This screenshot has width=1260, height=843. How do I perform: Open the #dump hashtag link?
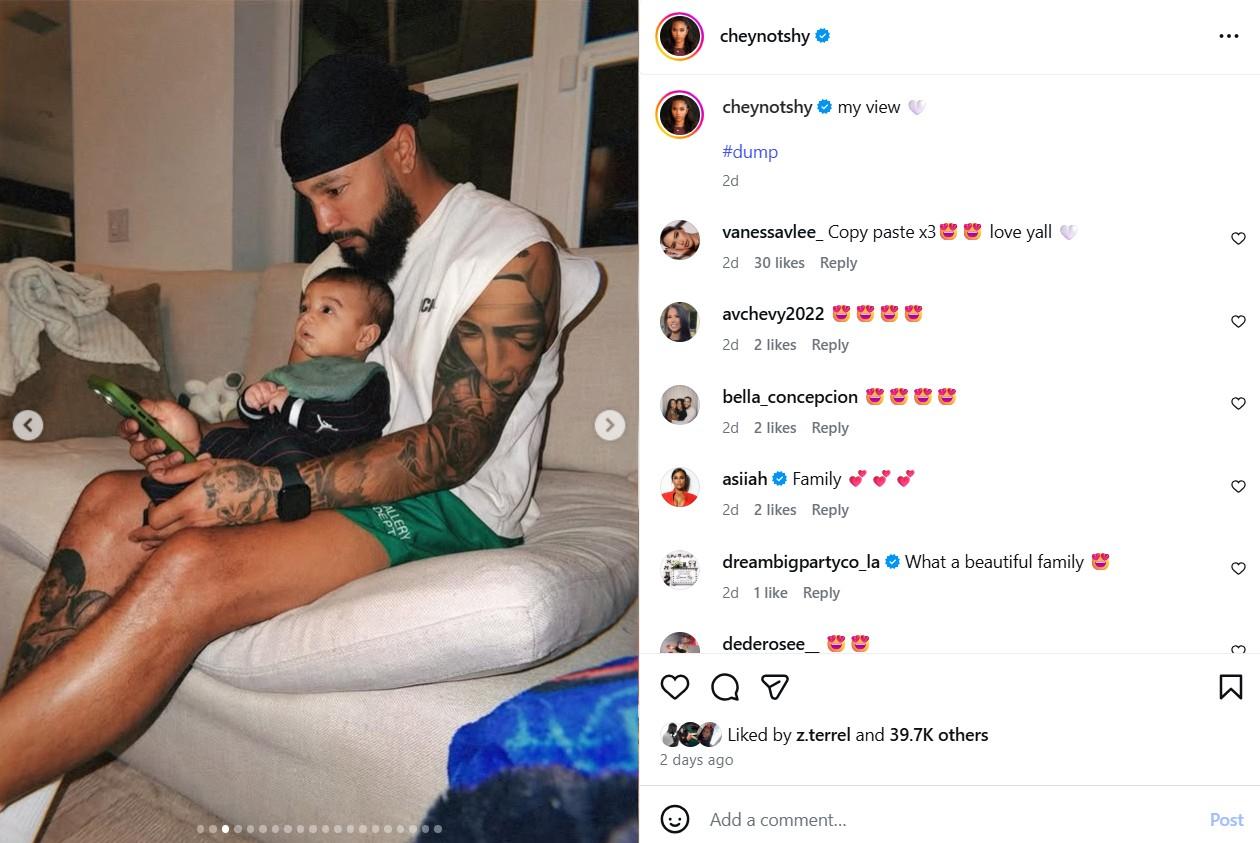coord(750,152)
